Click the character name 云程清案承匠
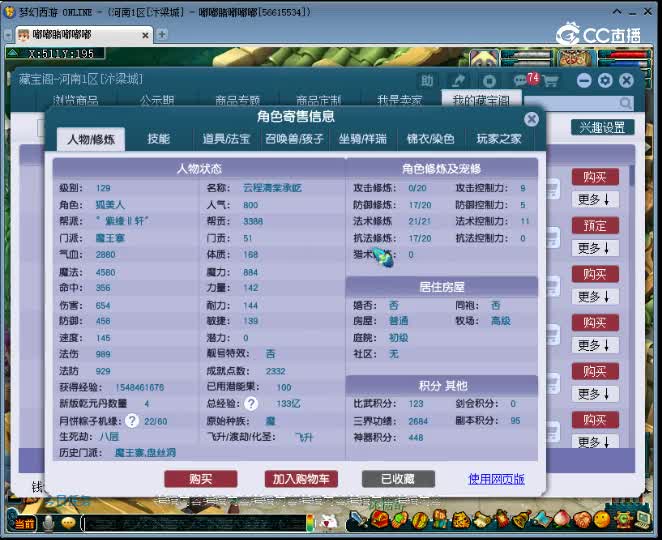The height and width of the screenshot is (540, 662). point(272,188)
